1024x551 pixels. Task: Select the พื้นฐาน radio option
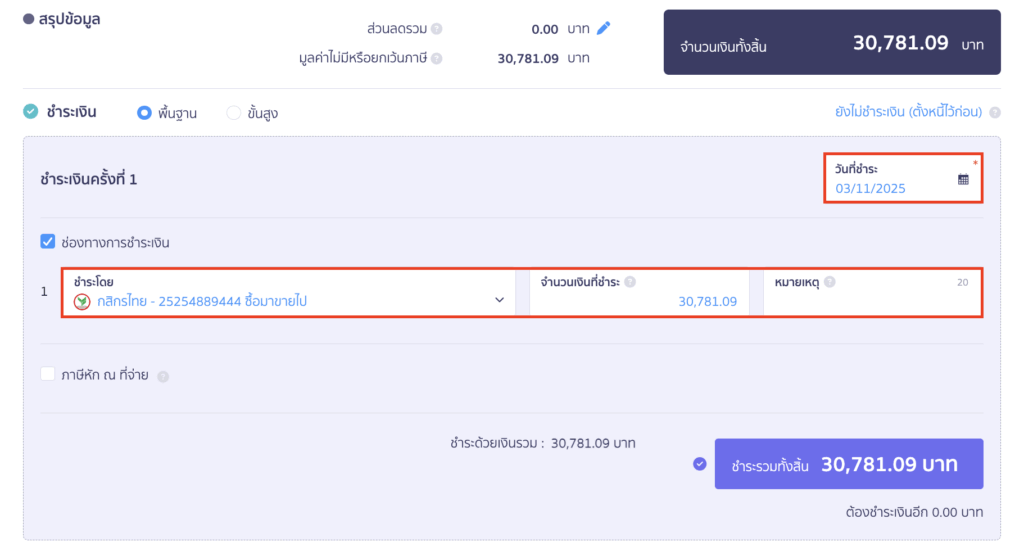point(144,113)
